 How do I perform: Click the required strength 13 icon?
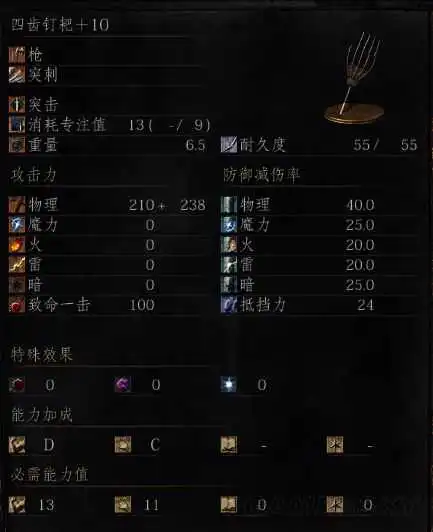17,505
